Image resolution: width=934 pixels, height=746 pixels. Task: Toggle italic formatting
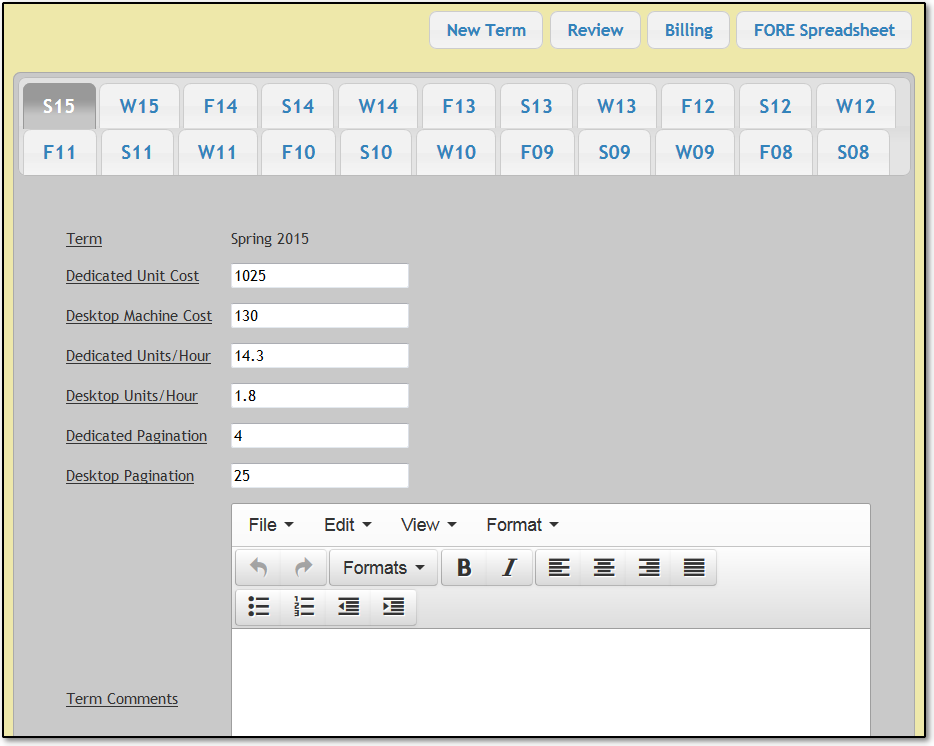[x=509, y=567]
